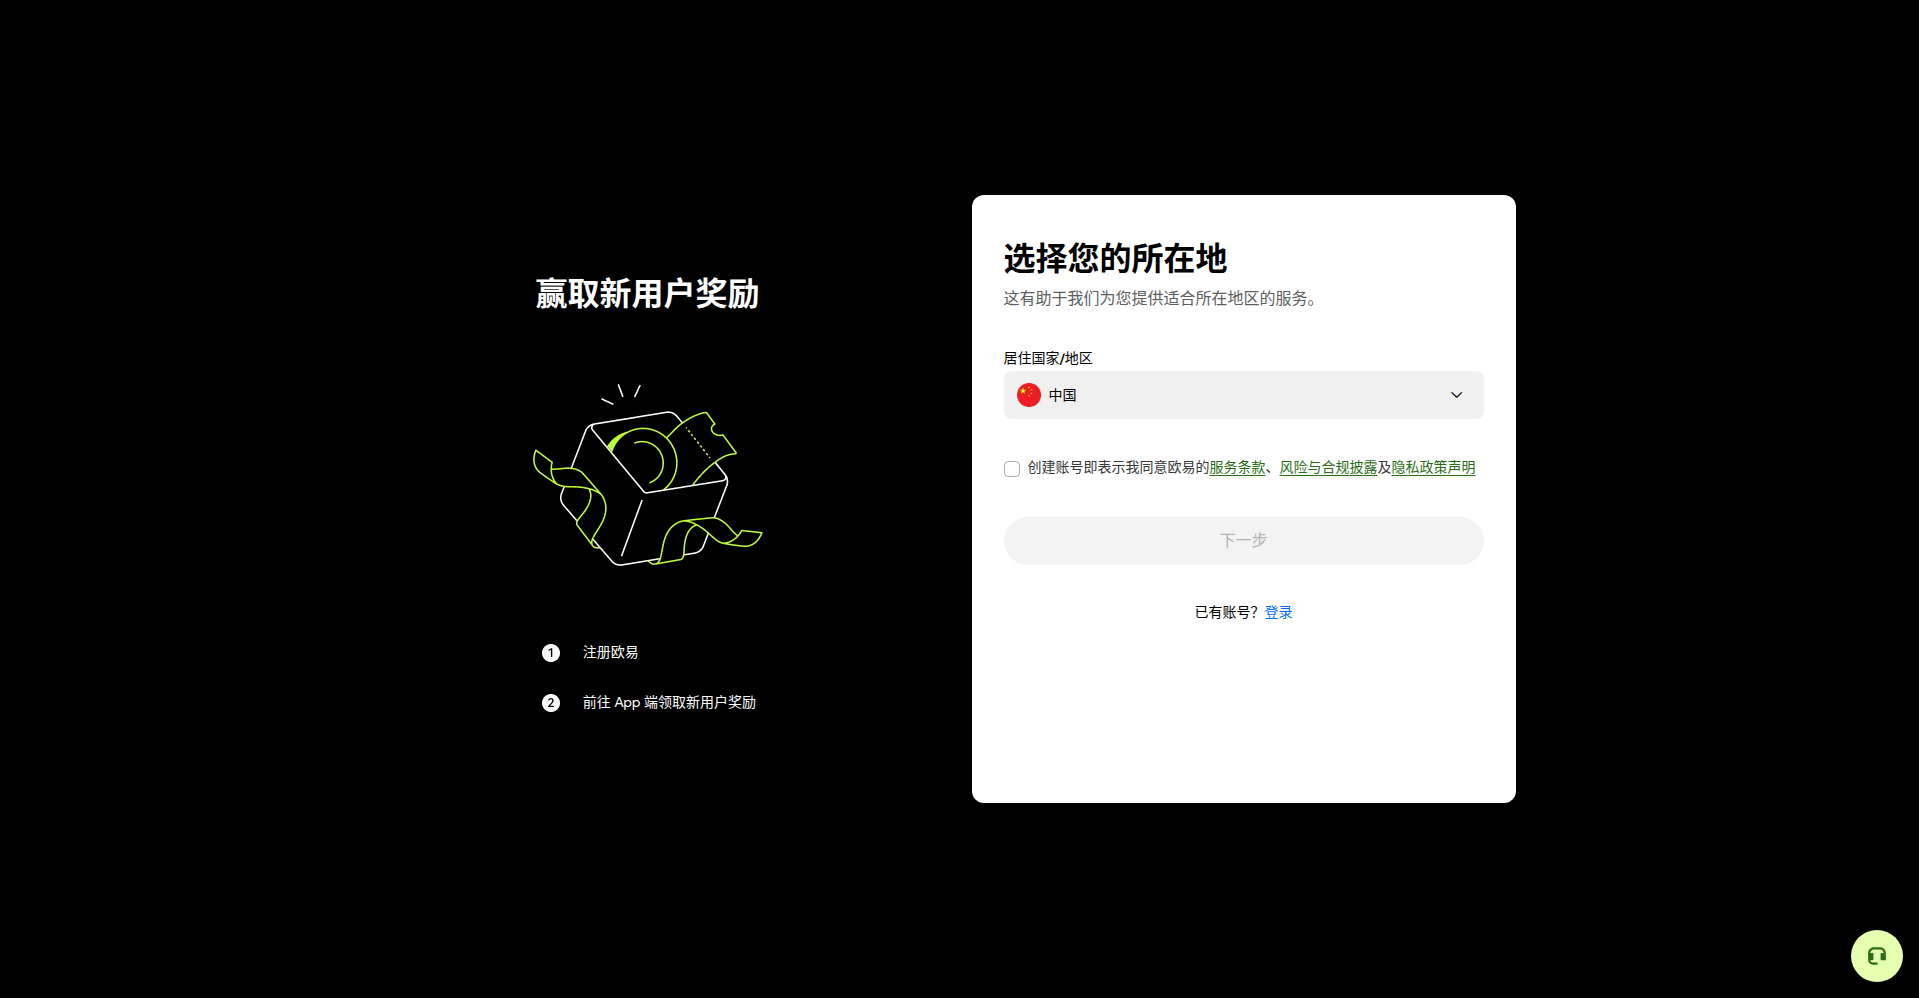Open the 居住国家/地区 dropdown showing 中国

click(x=1243, y=395)
